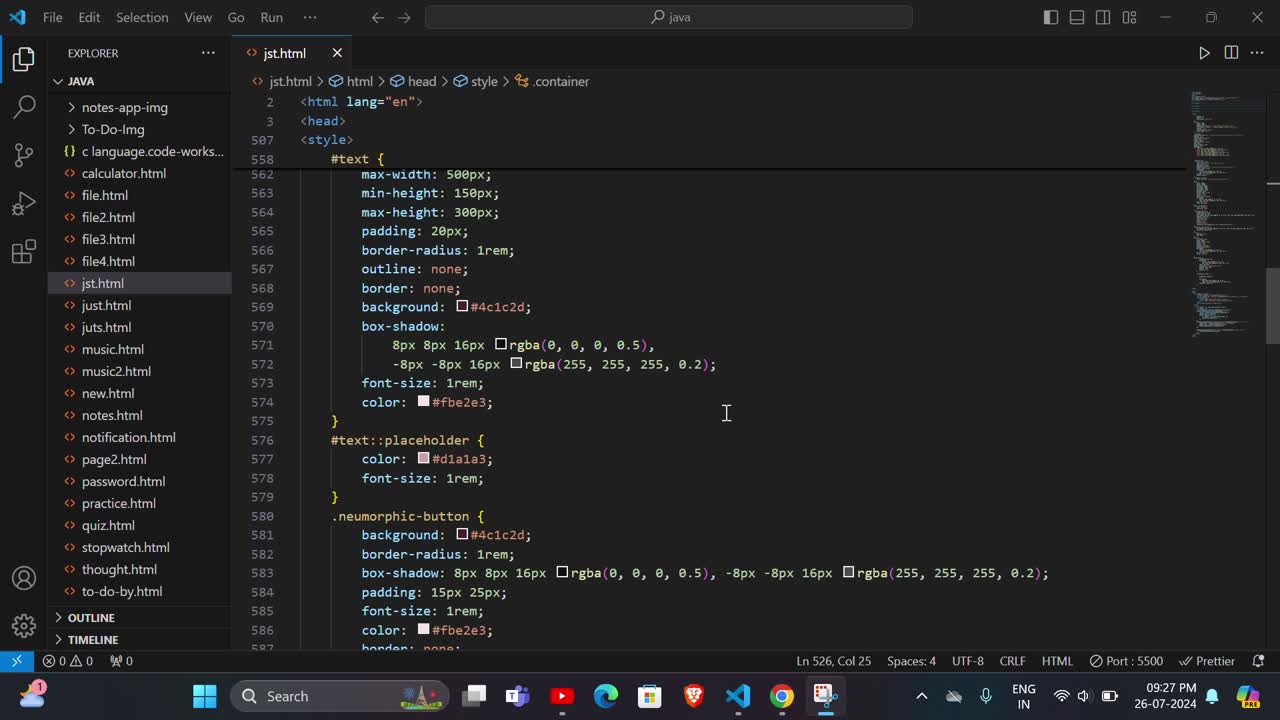The height and width of the screenshot is (720, 1280).
Task: Collapse the JAVA explorer root folder
Action: (81, 81)
